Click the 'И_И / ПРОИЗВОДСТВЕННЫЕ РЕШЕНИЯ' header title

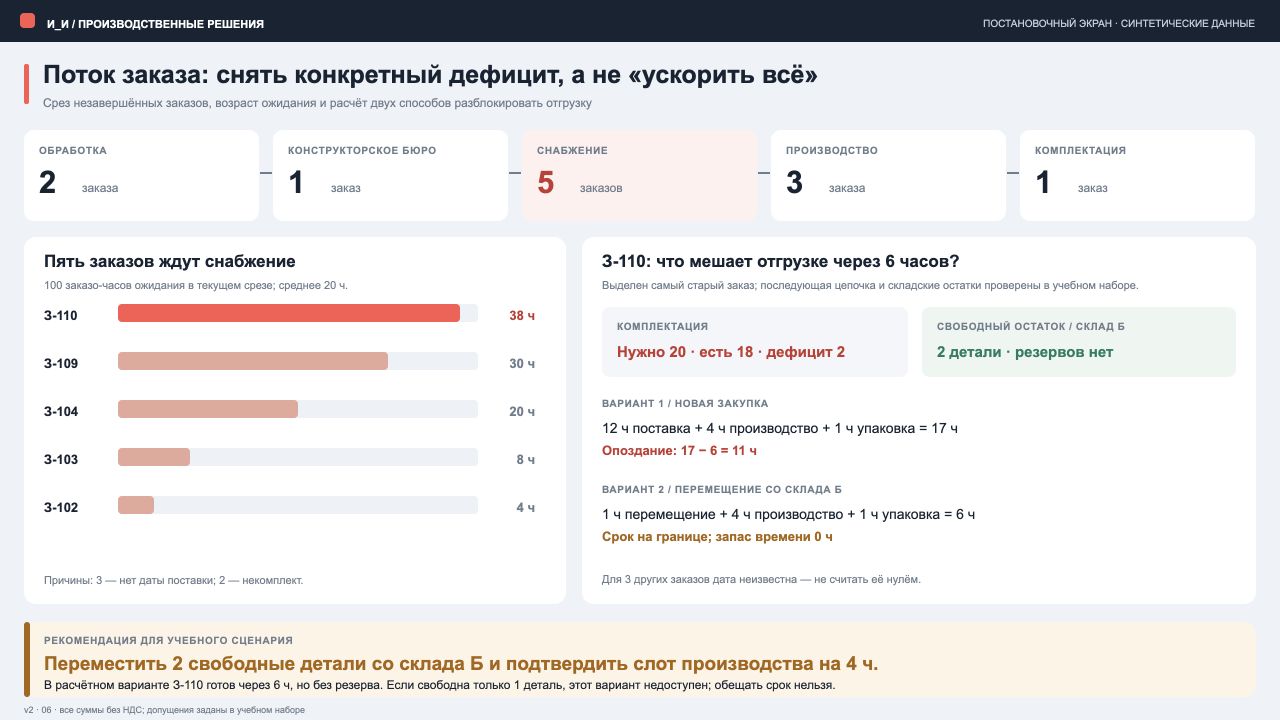point(155,23)
